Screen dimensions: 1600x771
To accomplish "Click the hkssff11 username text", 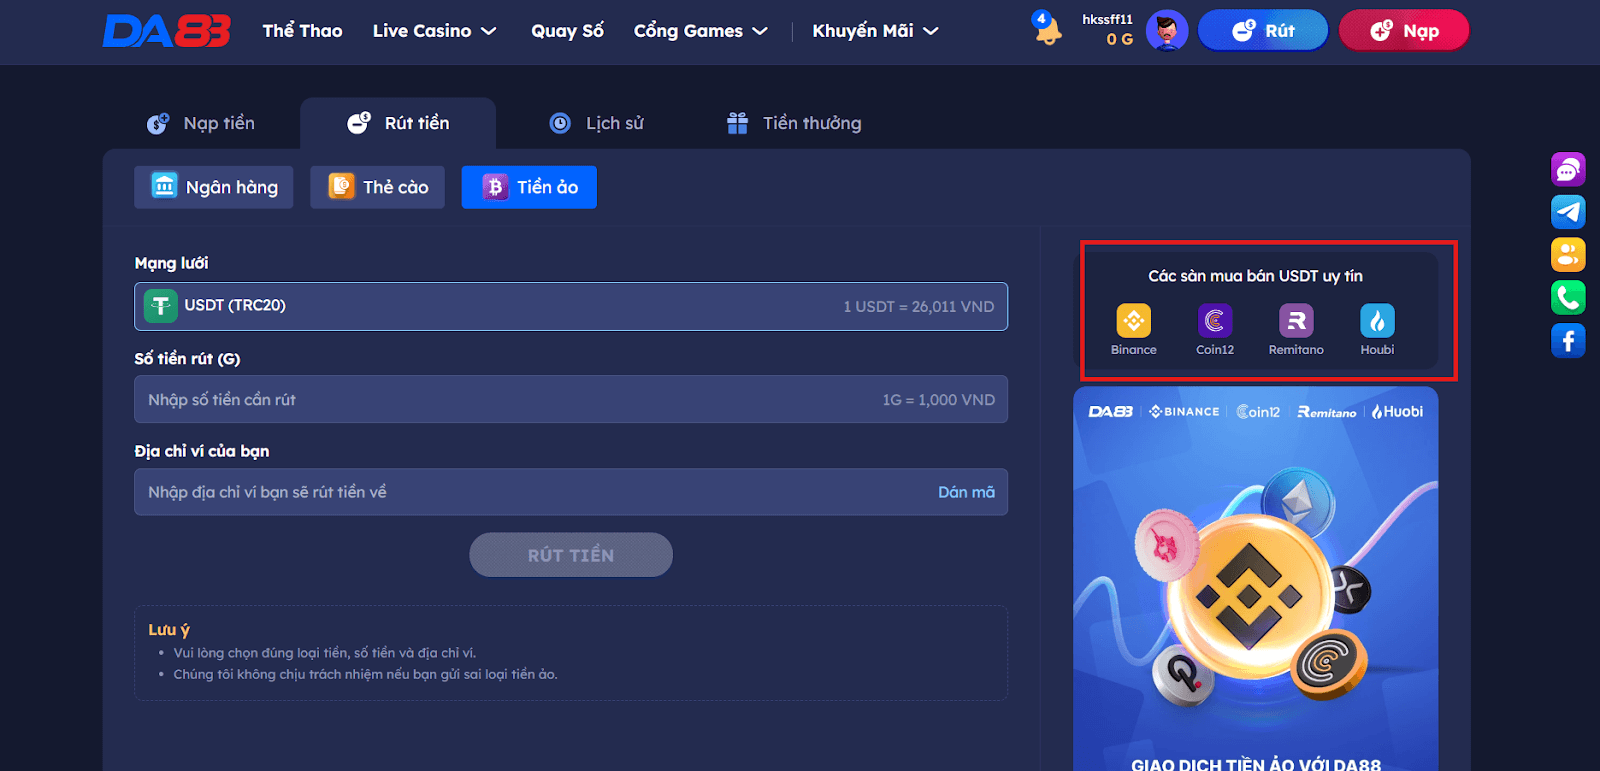I will point(1107,19).
